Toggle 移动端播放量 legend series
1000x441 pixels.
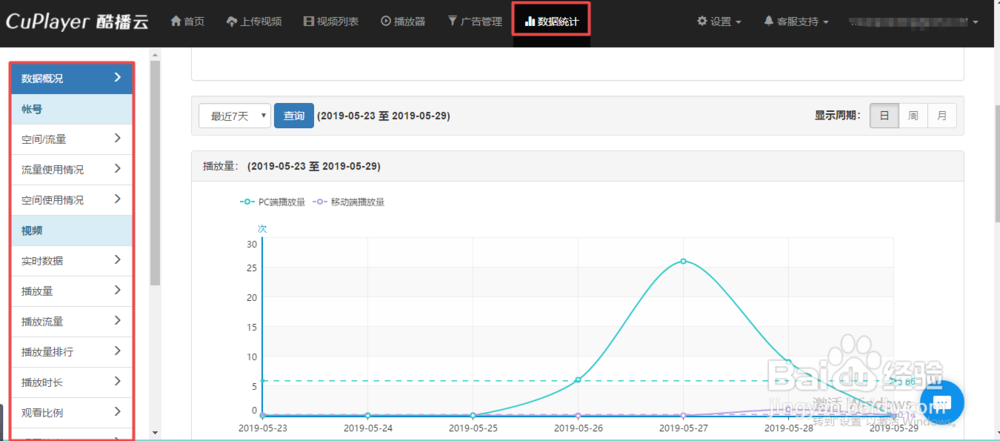(349, 202)
